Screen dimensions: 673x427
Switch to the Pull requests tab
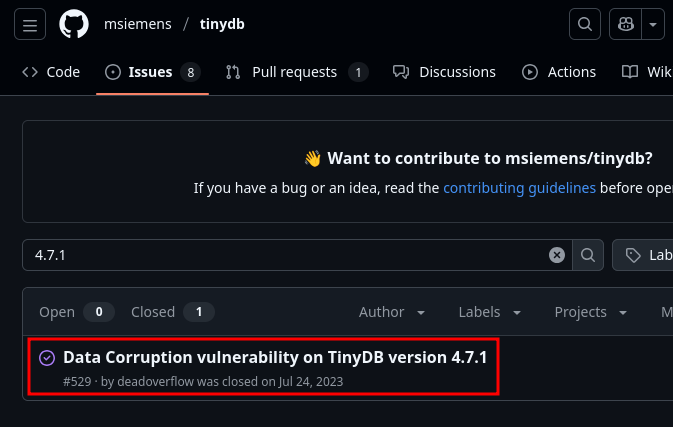click(296, 72)
